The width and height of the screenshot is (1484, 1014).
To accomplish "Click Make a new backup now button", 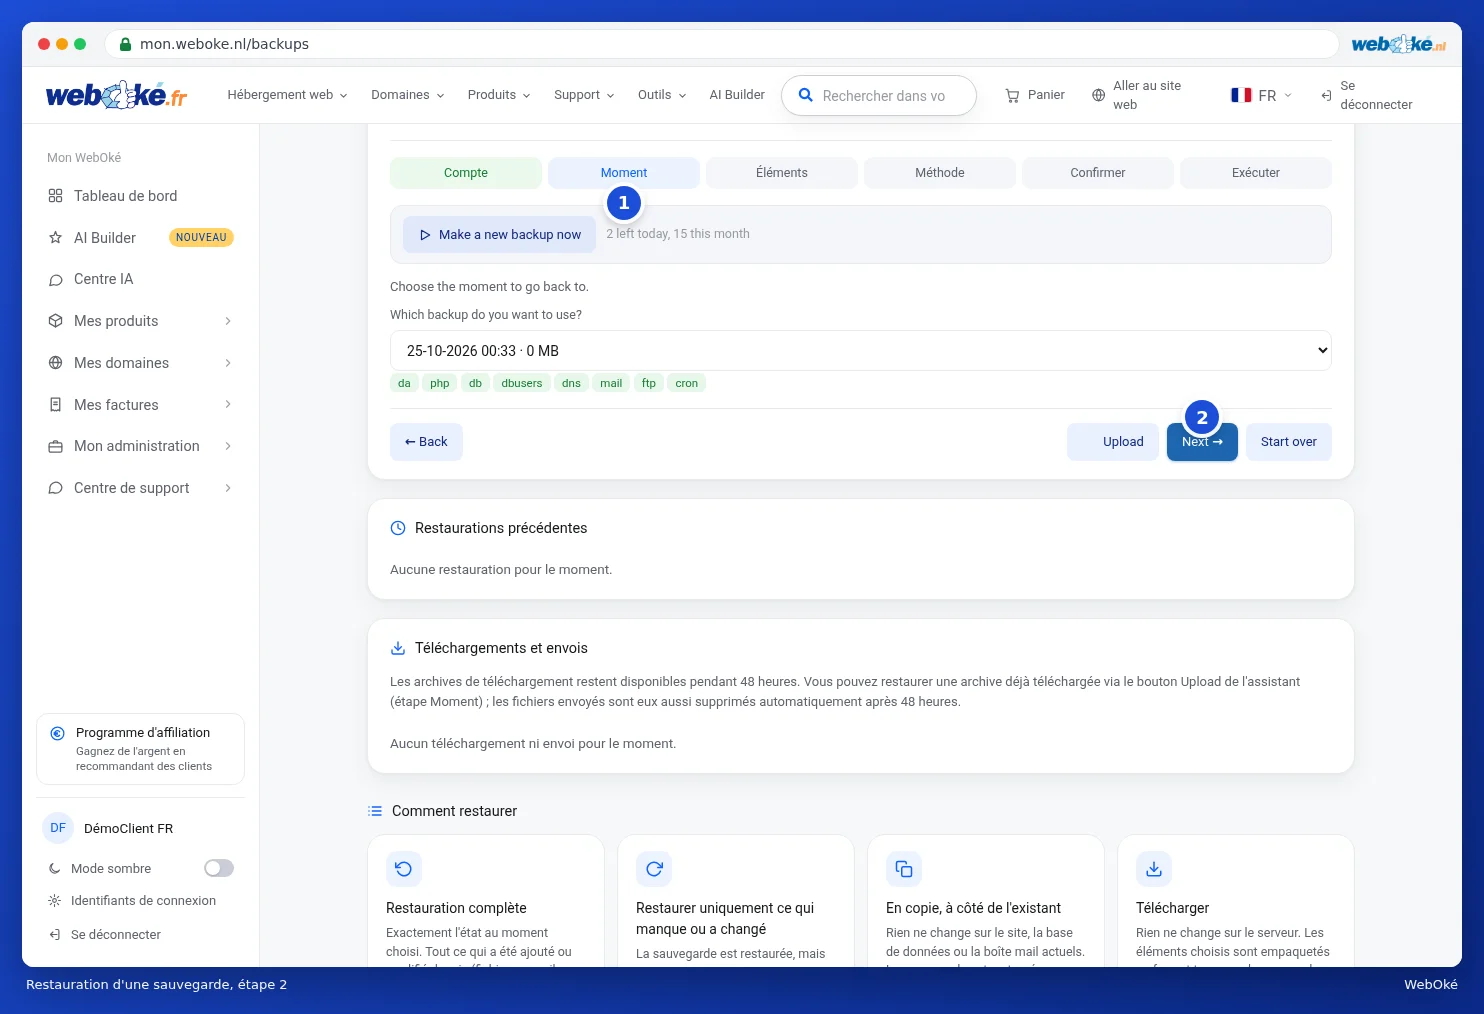I will point(500,235).
